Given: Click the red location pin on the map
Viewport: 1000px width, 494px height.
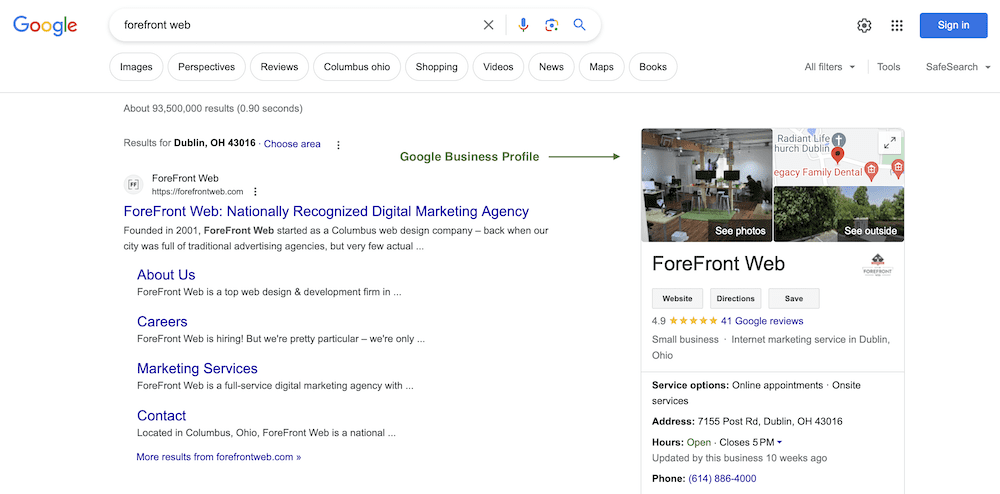Looking at the screenshot, I should tap(838, 155).
